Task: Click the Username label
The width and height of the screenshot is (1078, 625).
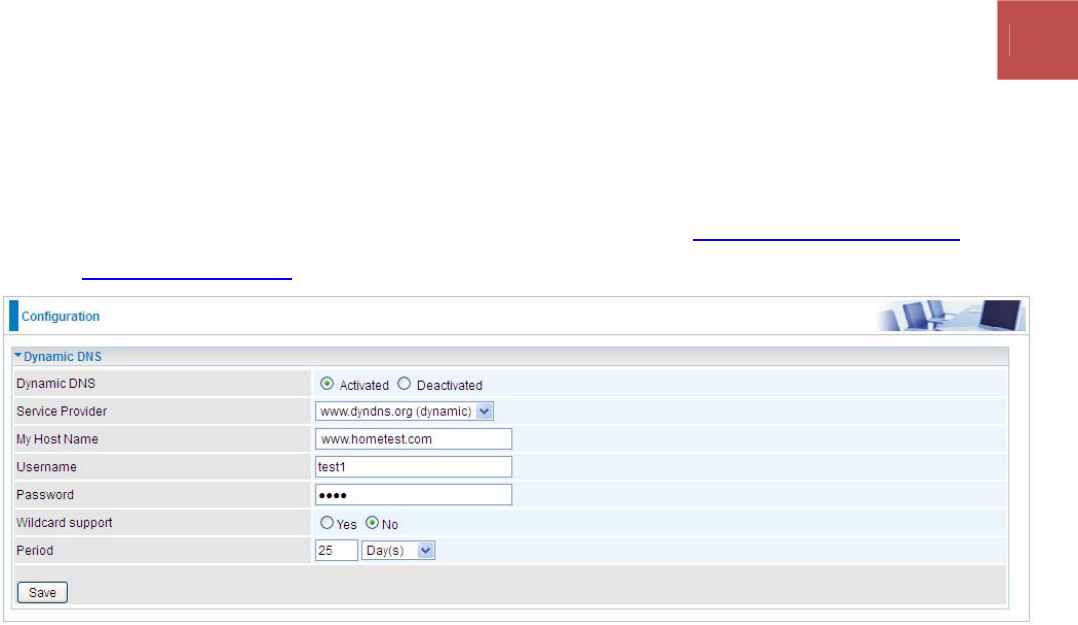Action: (x=47, y=467)
